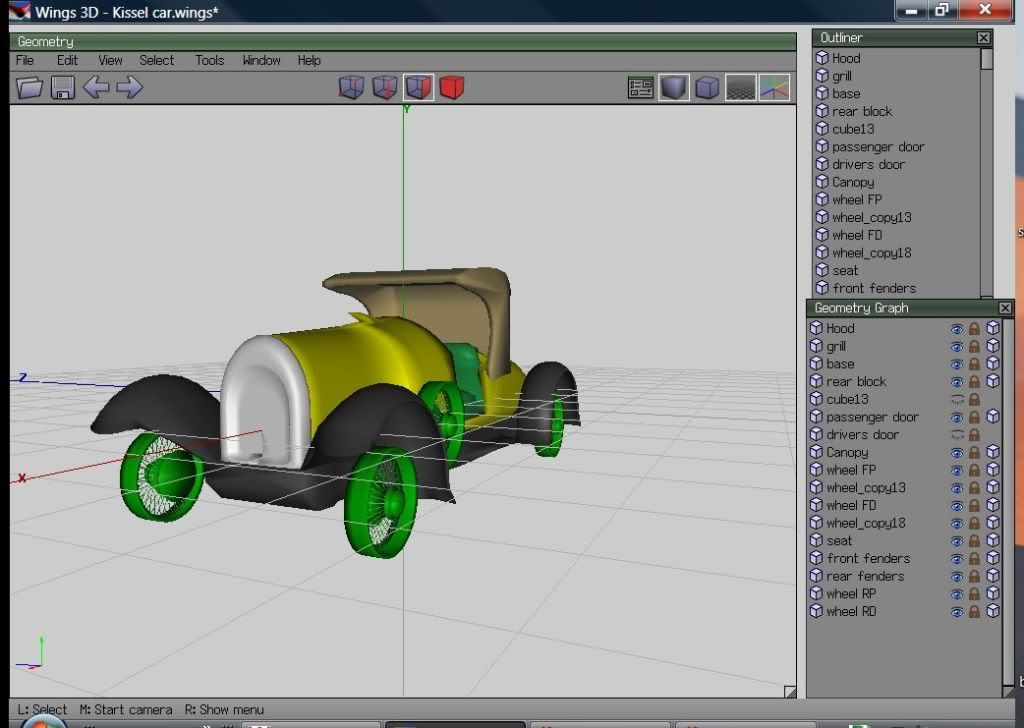1024x728 pixels.
Task: Toggle the ground plane grid icon
Action: pyautogui.click(x=740, y=88)
